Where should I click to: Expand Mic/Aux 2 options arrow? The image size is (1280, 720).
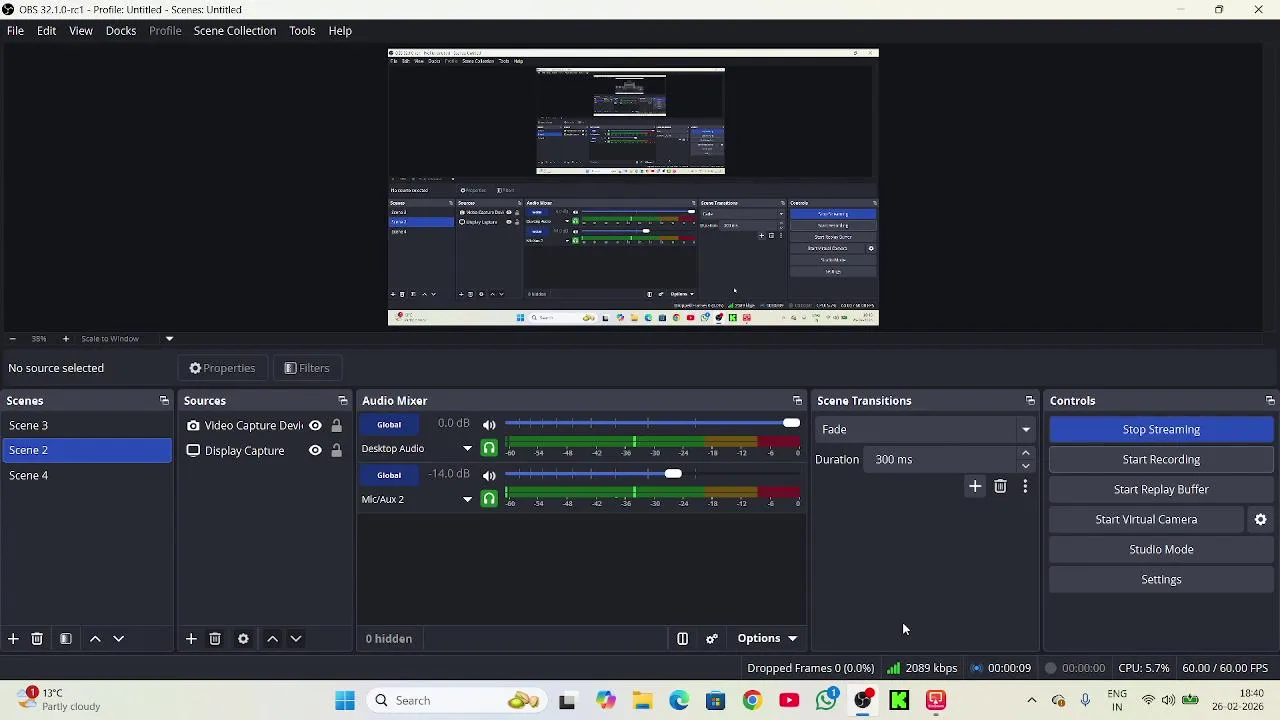467,499
